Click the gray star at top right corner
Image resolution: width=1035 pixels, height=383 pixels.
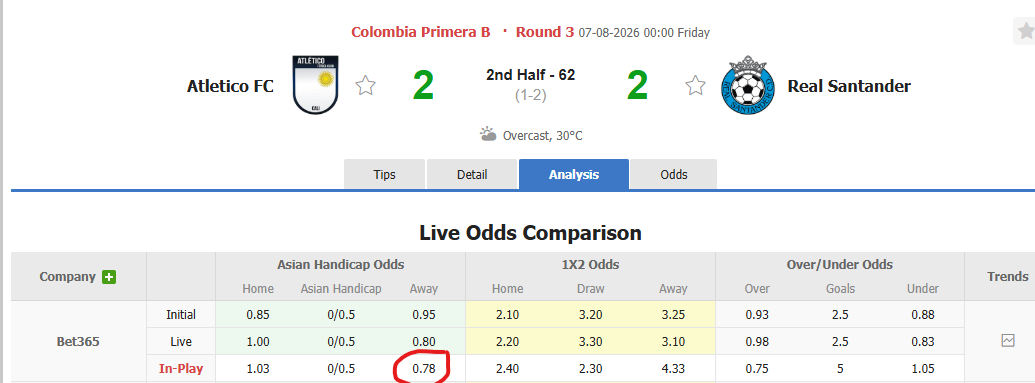[1026, 31]
